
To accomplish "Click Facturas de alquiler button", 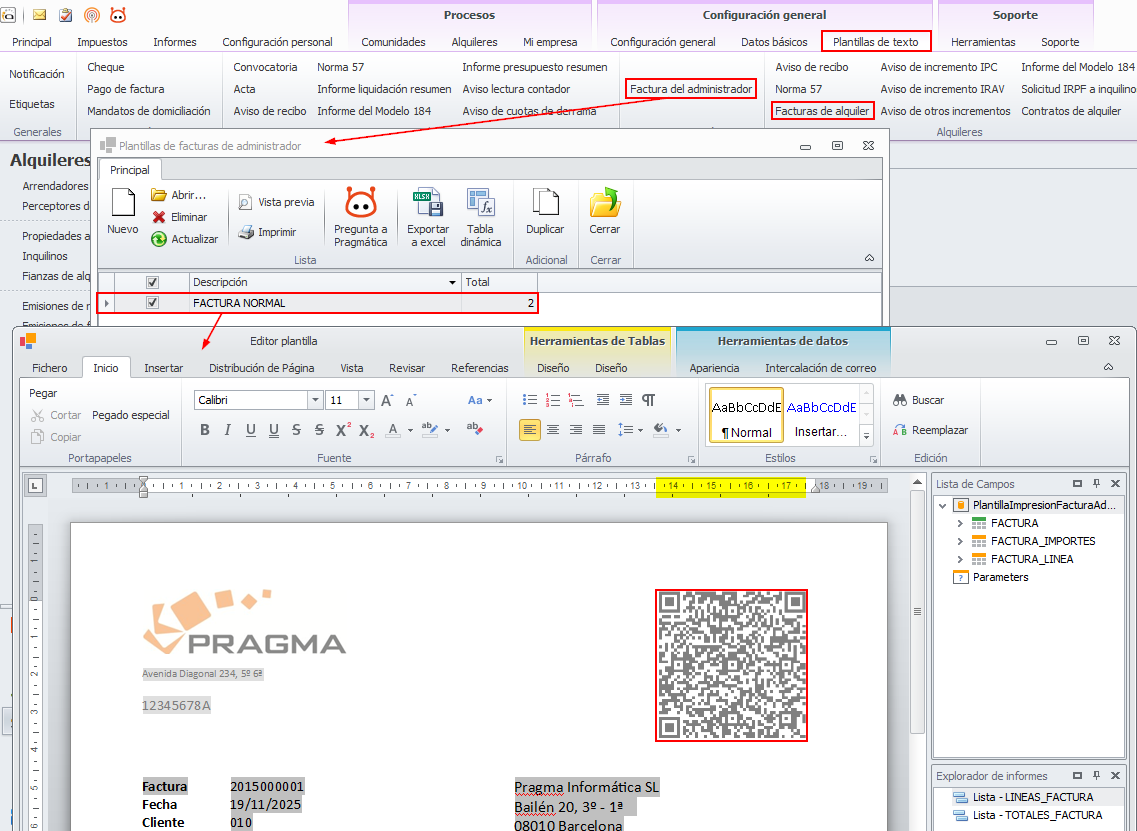I will (822, 111).
